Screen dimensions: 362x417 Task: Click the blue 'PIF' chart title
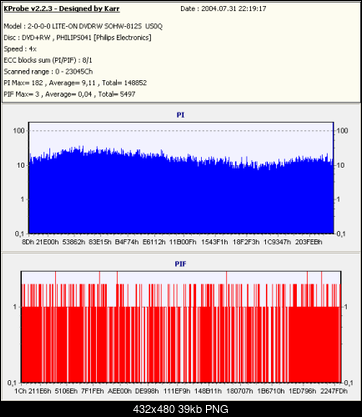(180, 264)
